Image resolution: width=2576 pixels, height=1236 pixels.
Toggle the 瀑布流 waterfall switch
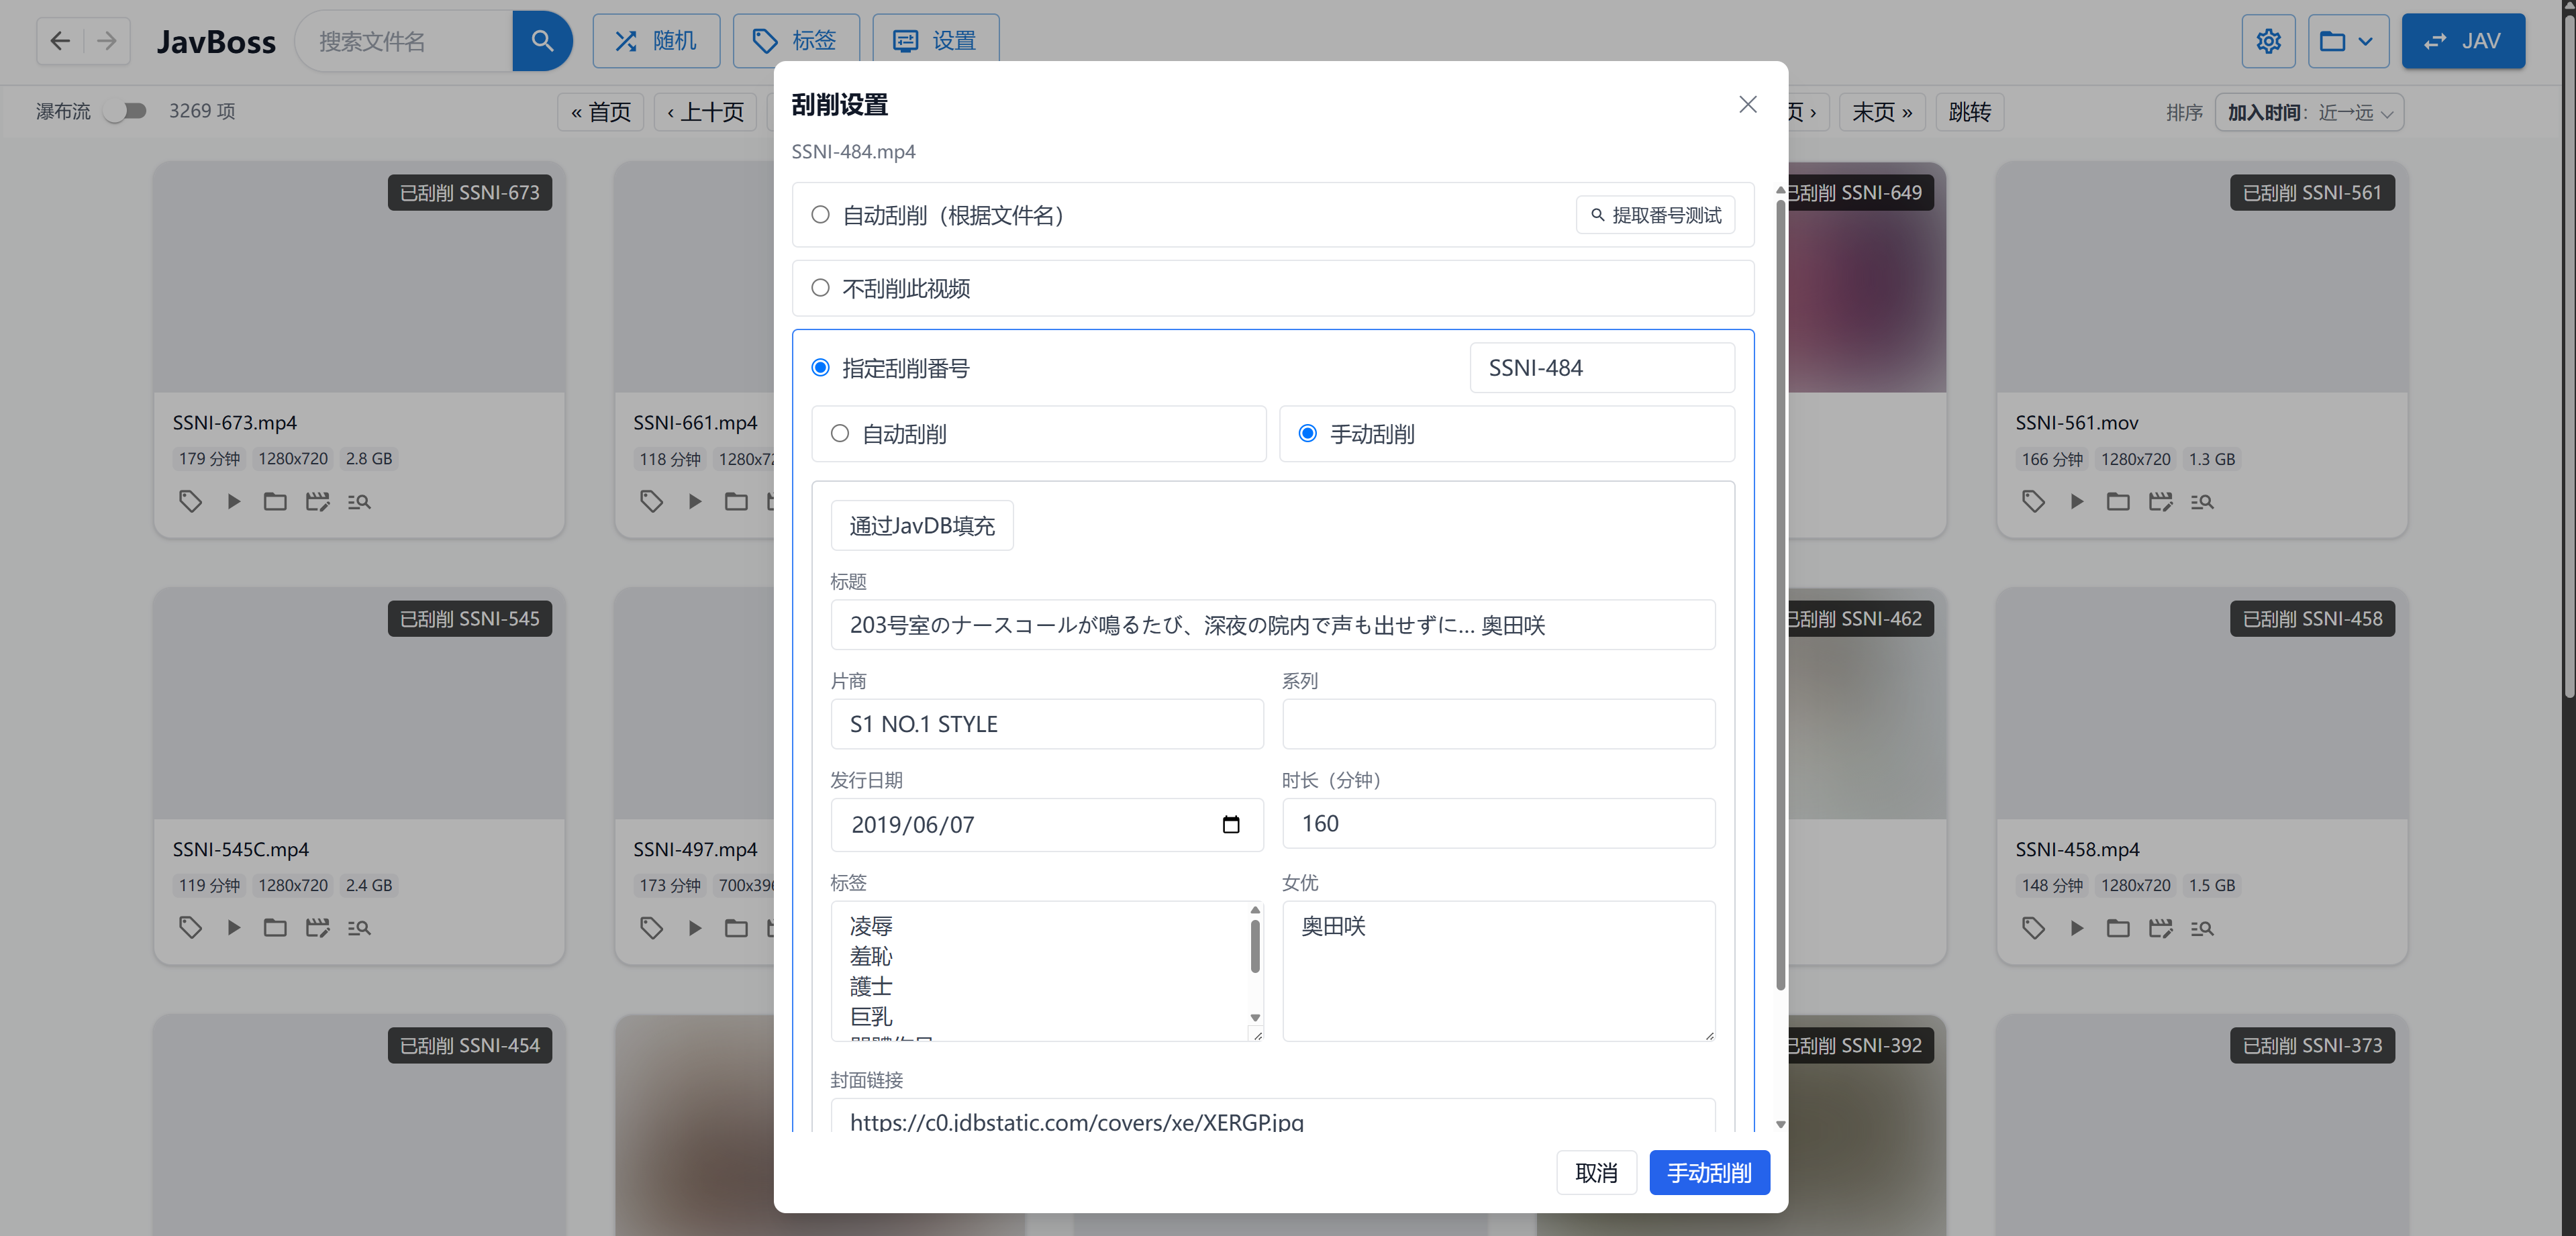point(126,111)
